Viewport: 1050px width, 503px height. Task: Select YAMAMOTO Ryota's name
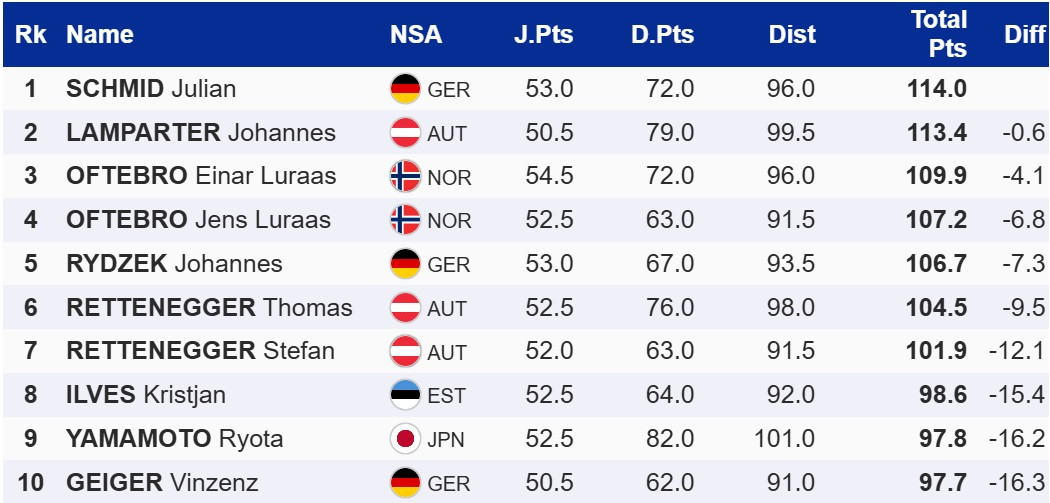[174, 439]
